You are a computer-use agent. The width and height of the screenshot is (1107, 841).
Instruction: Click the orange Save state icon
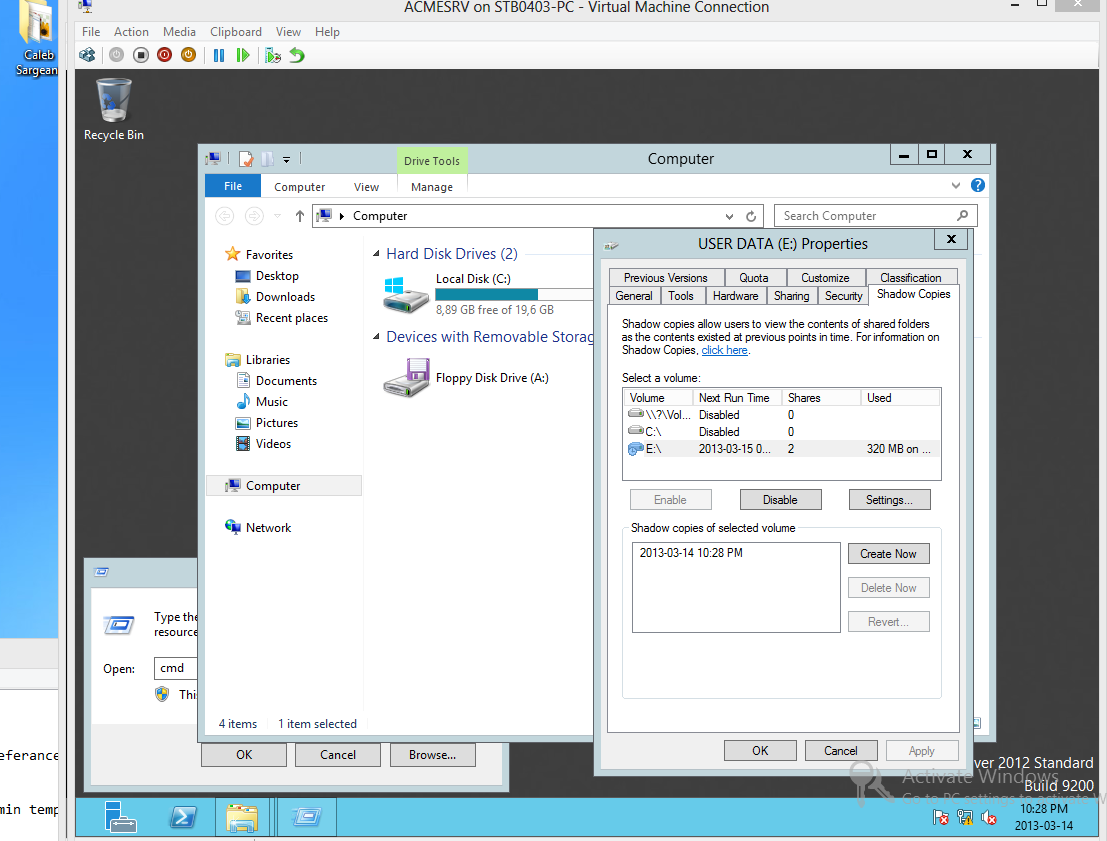click(189, 55)
